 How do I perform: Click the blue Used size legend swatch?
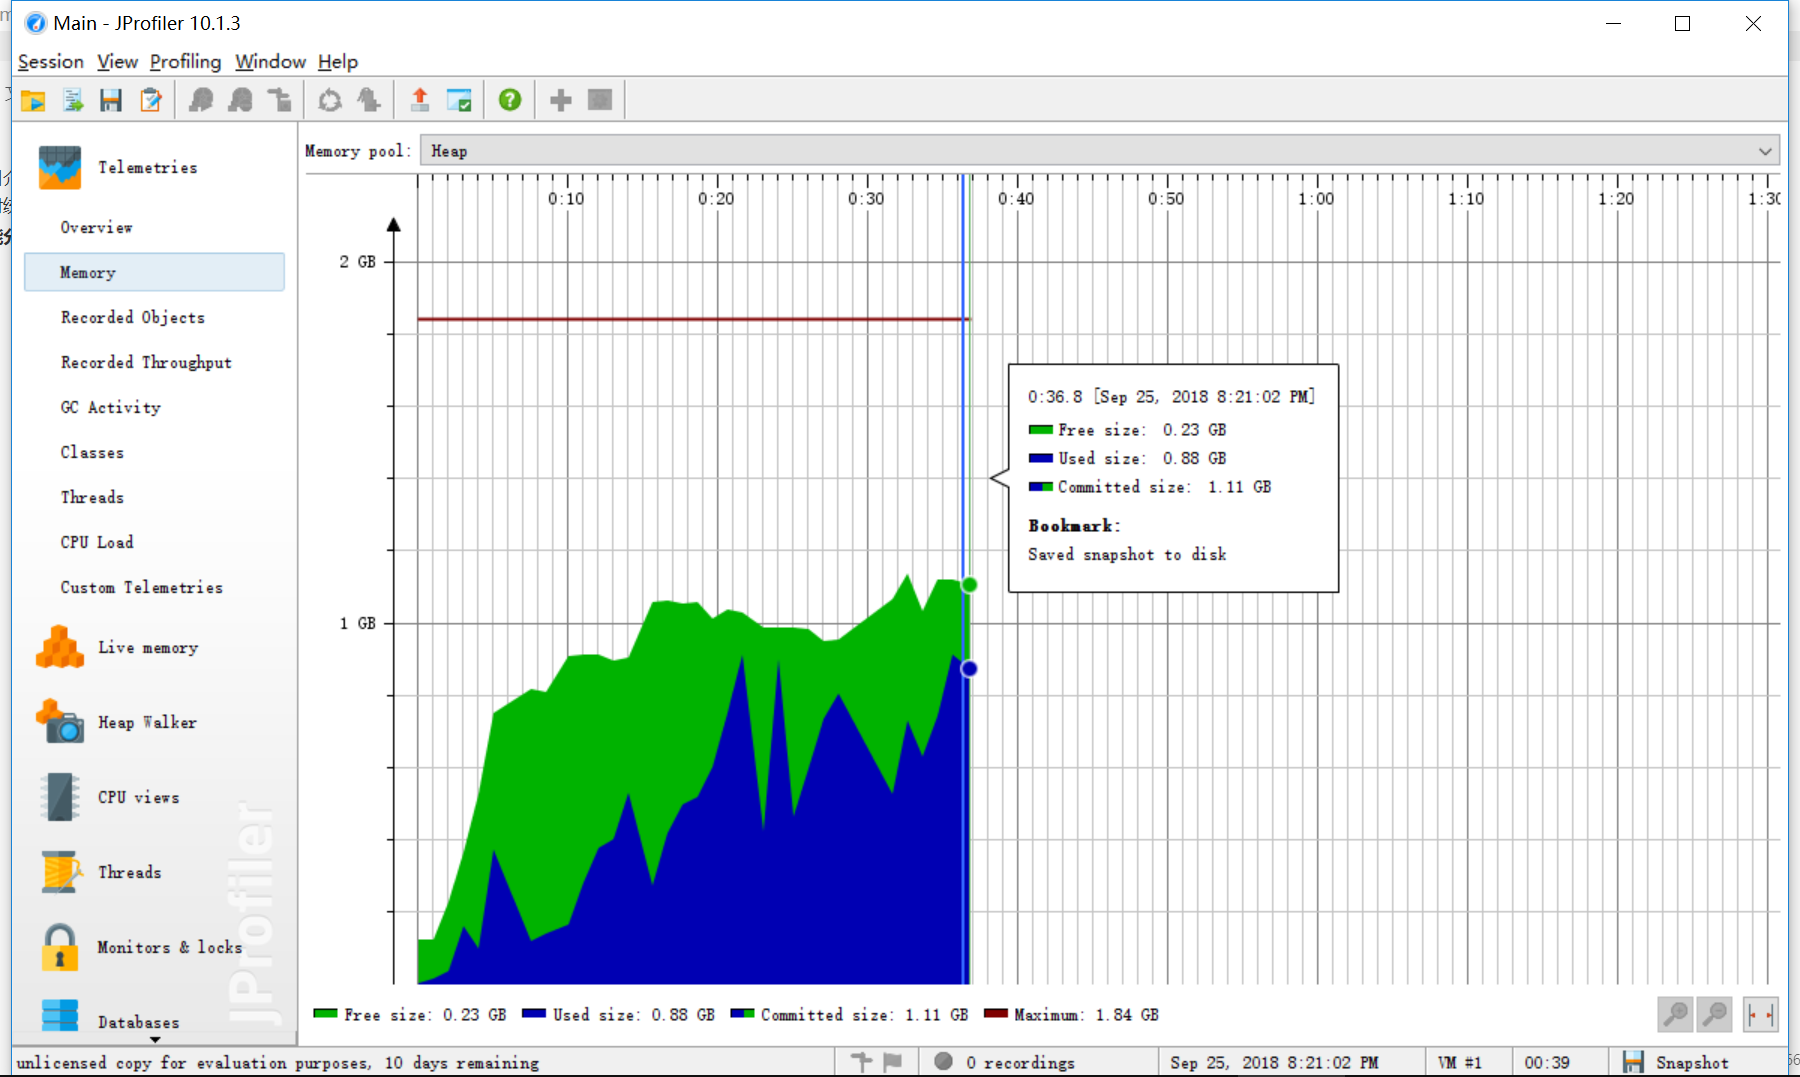(x=534, y=1013)
